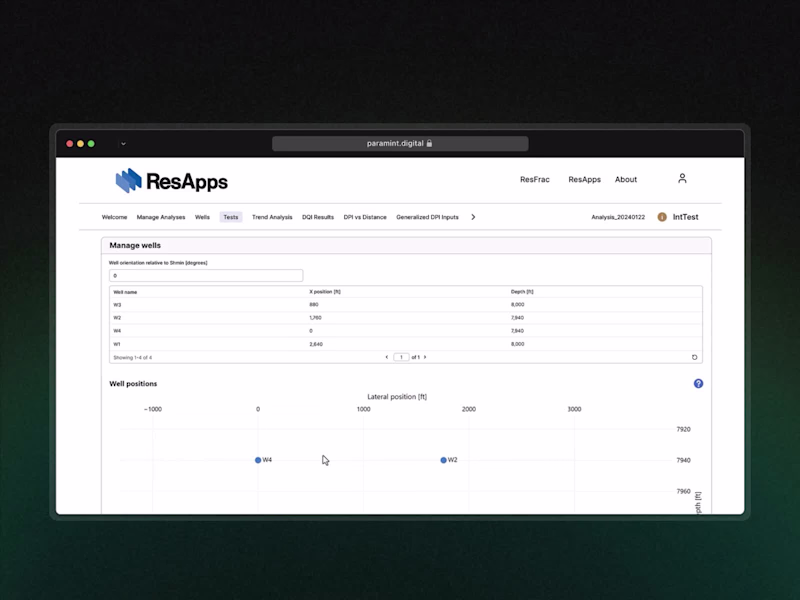Click the Manage wells panel title
The image size is (800, 600).
click(x=135, y=245)
